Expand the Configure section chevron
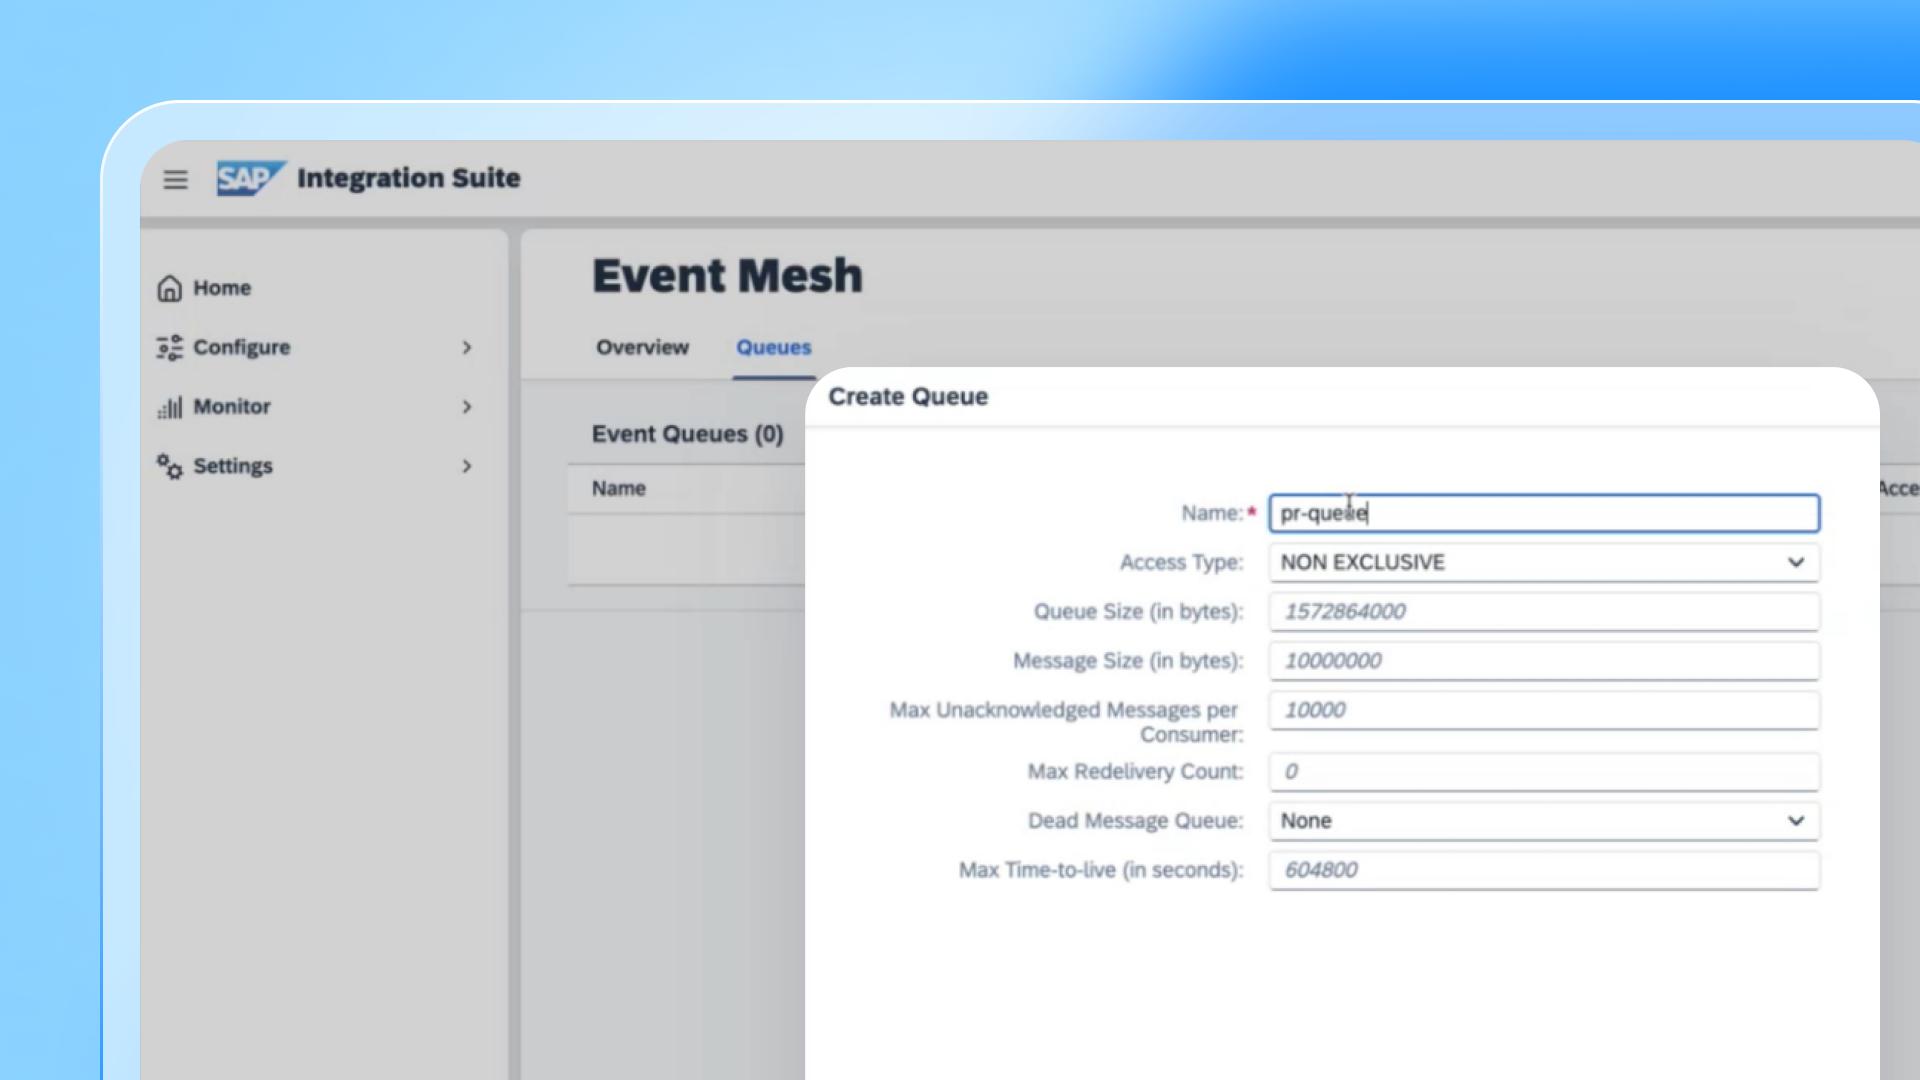 467,347
